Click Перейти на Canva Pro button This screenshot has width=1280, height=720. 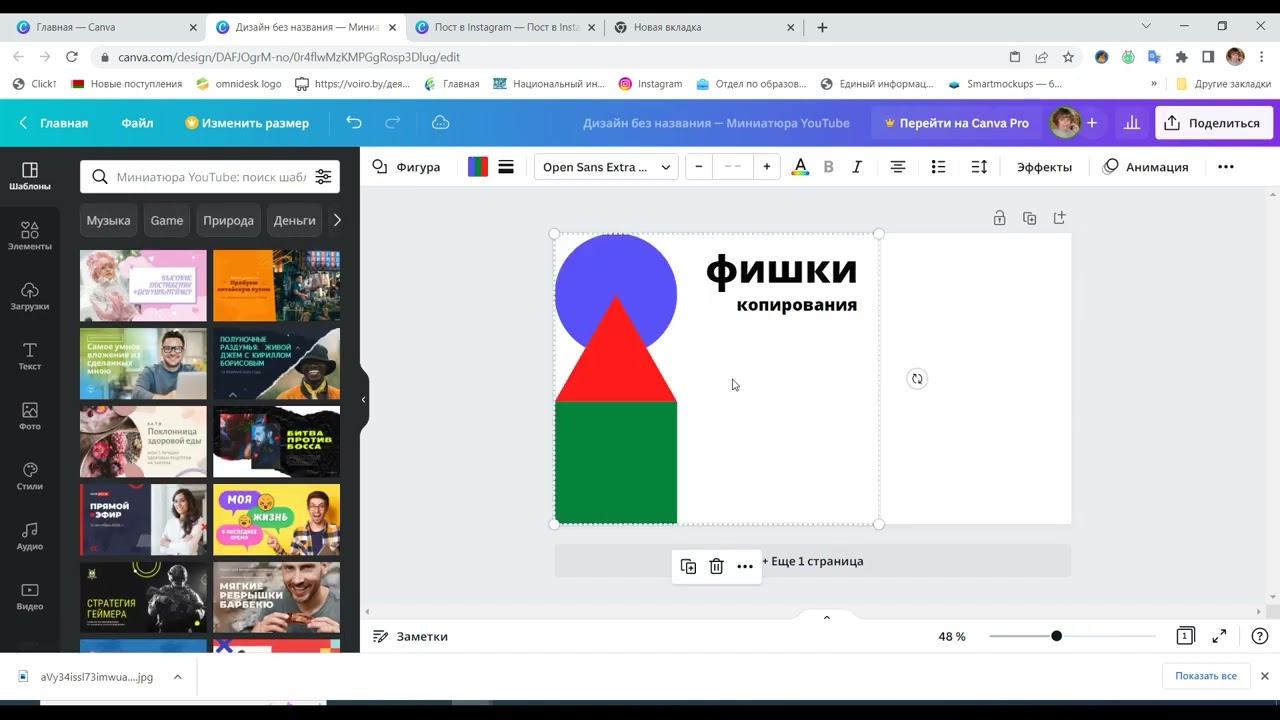point(955,123)
